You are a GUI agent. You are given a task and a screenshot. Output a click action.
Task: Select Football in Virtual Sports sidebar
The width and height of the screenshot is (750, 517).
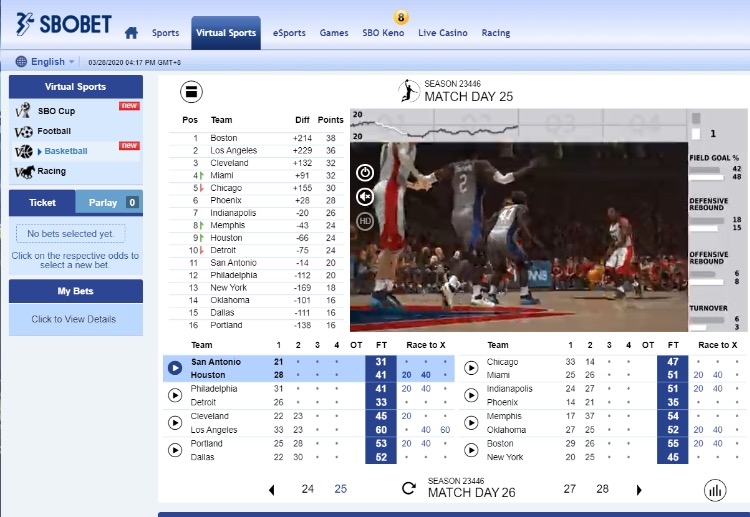[54, 131]
